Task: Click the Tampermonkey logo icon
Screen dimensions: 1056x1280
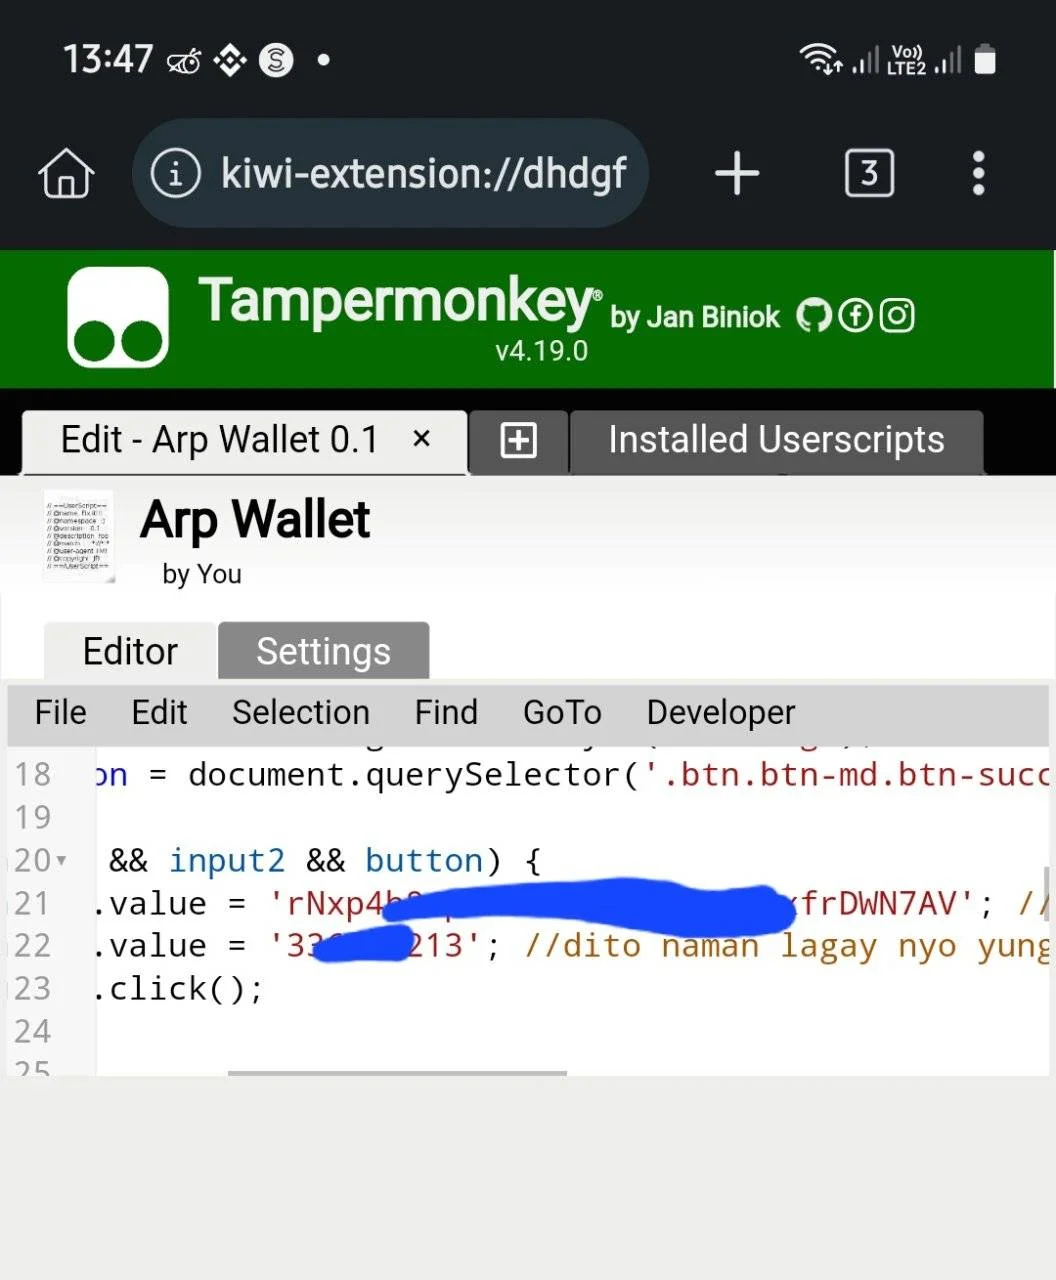Action: pyautogui.click(x=118, y=317)
